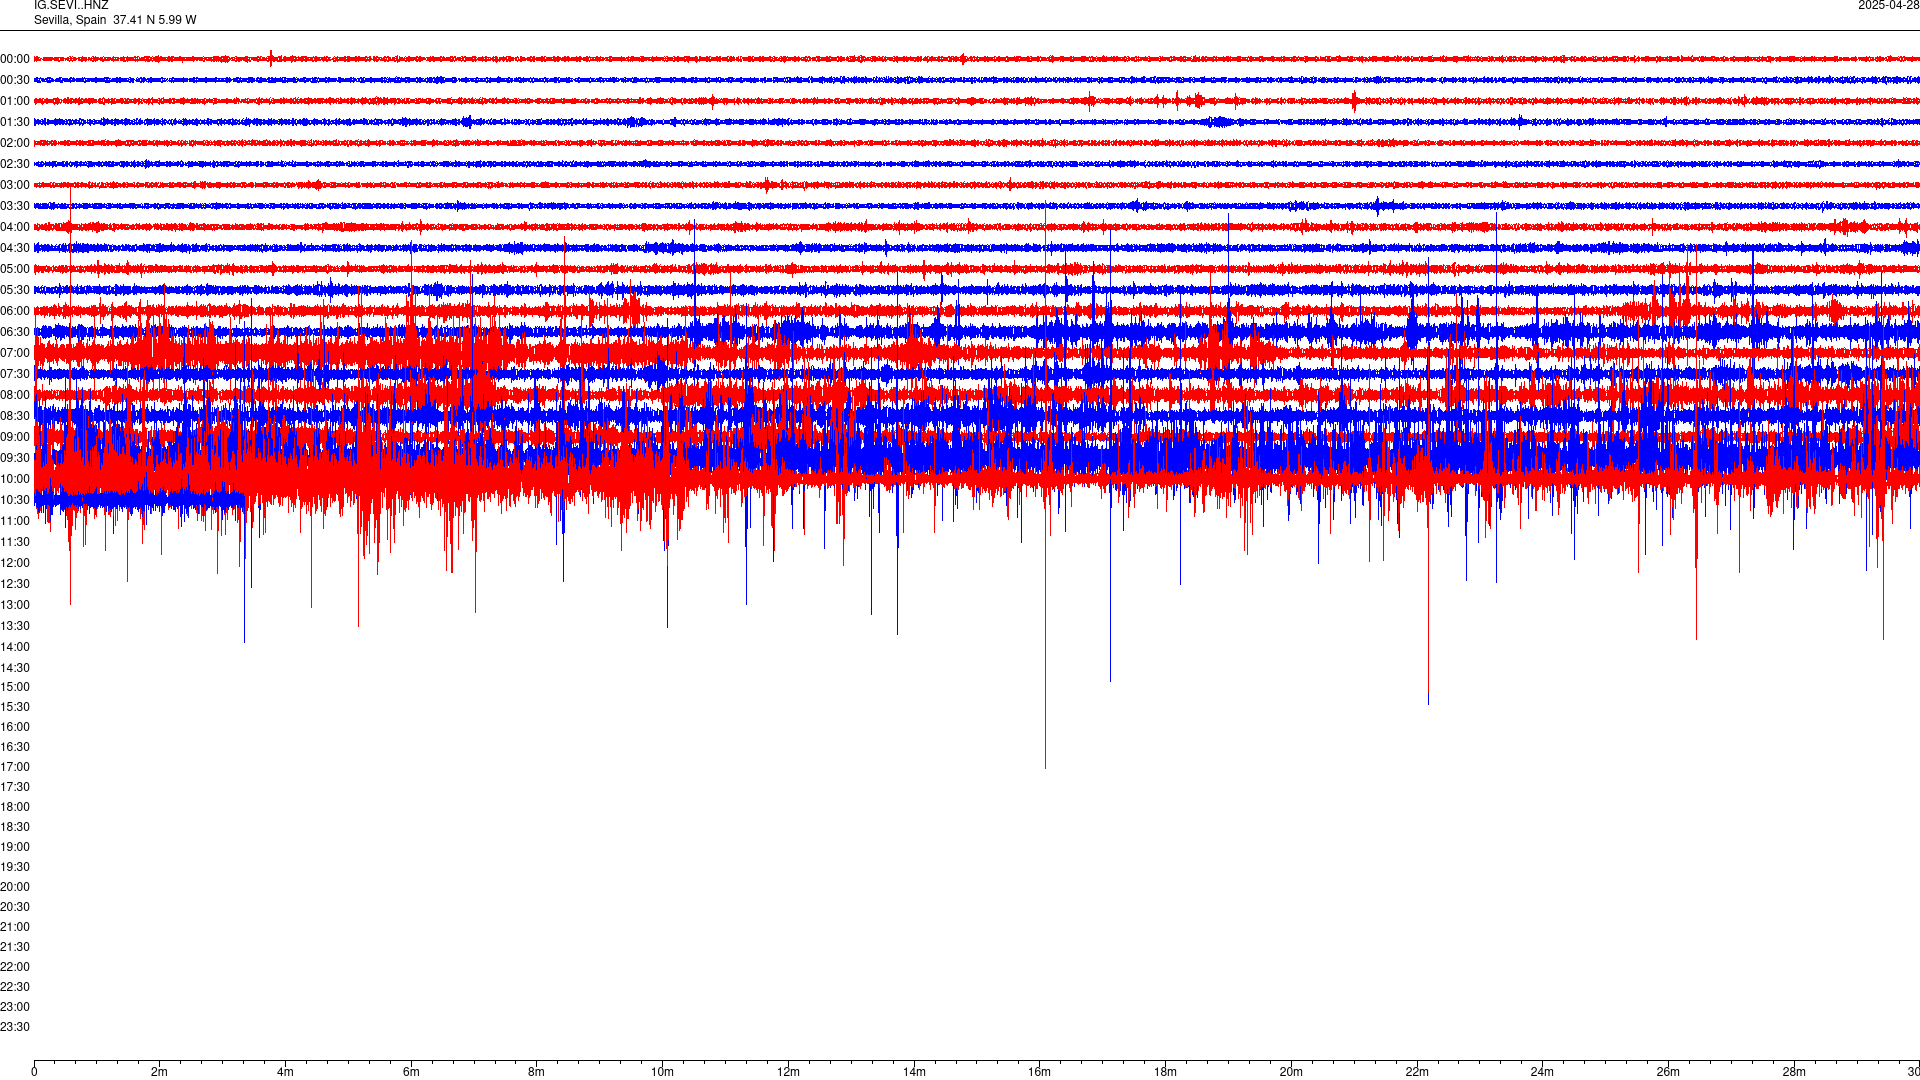
Task: Click the 4m mark on the time axis
Action: [x=285, y=1072]
